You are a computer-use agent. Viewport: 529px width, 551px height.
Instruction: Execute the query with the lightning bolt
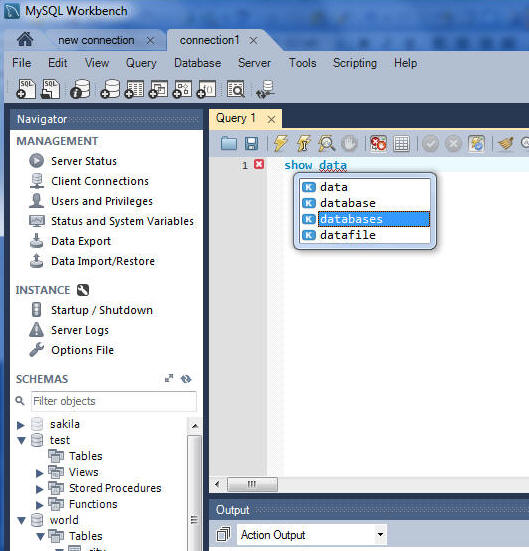[x=280, y=143]
